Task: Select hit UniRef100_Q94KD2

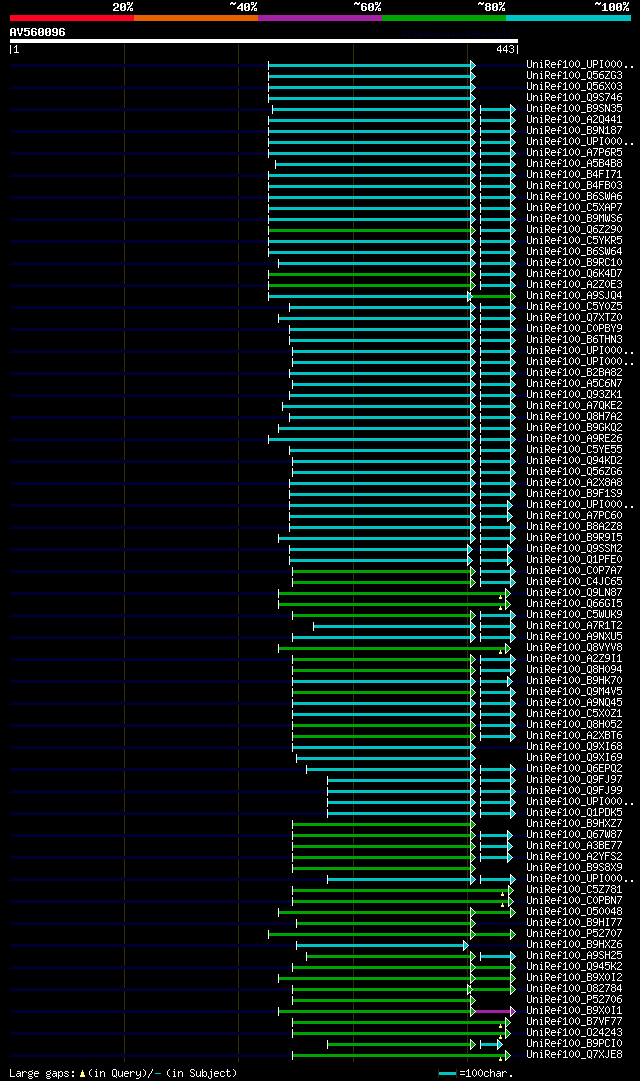Action: point(574,462)
